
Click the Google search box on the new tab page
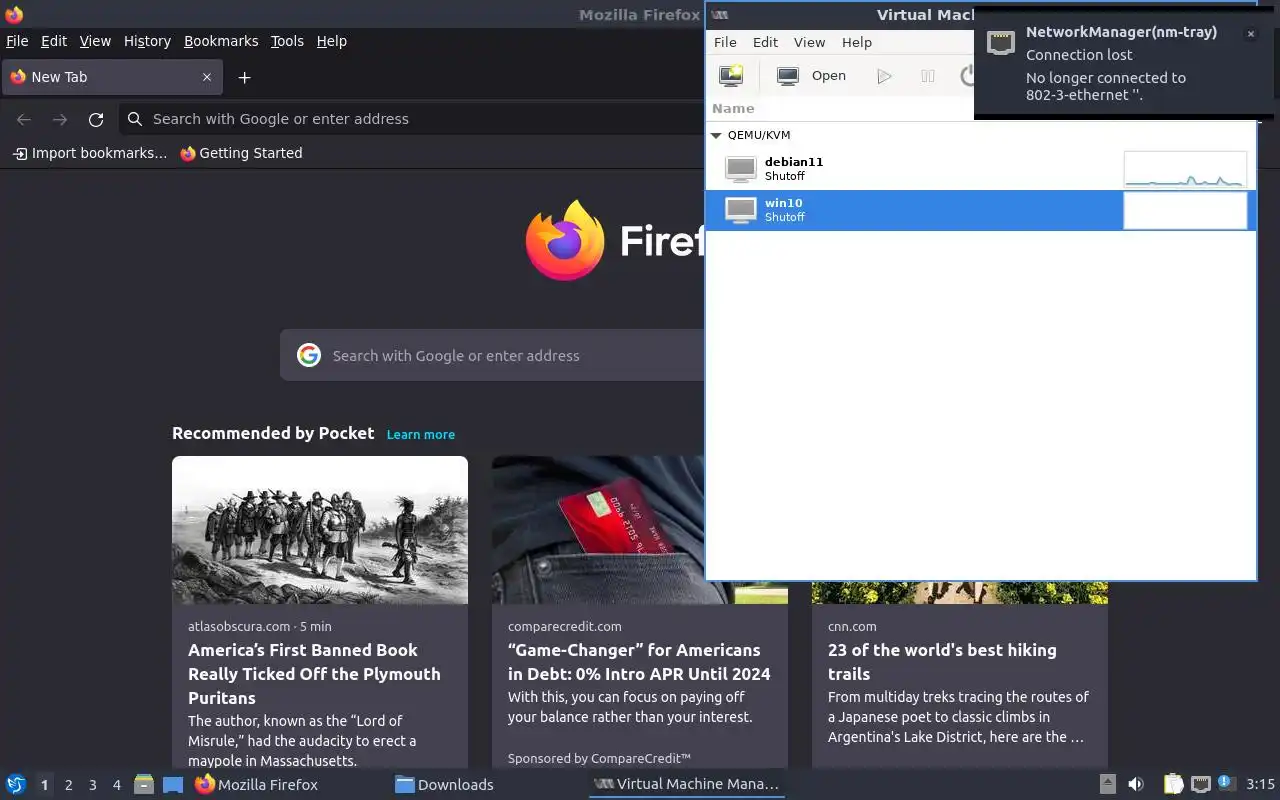493,355
